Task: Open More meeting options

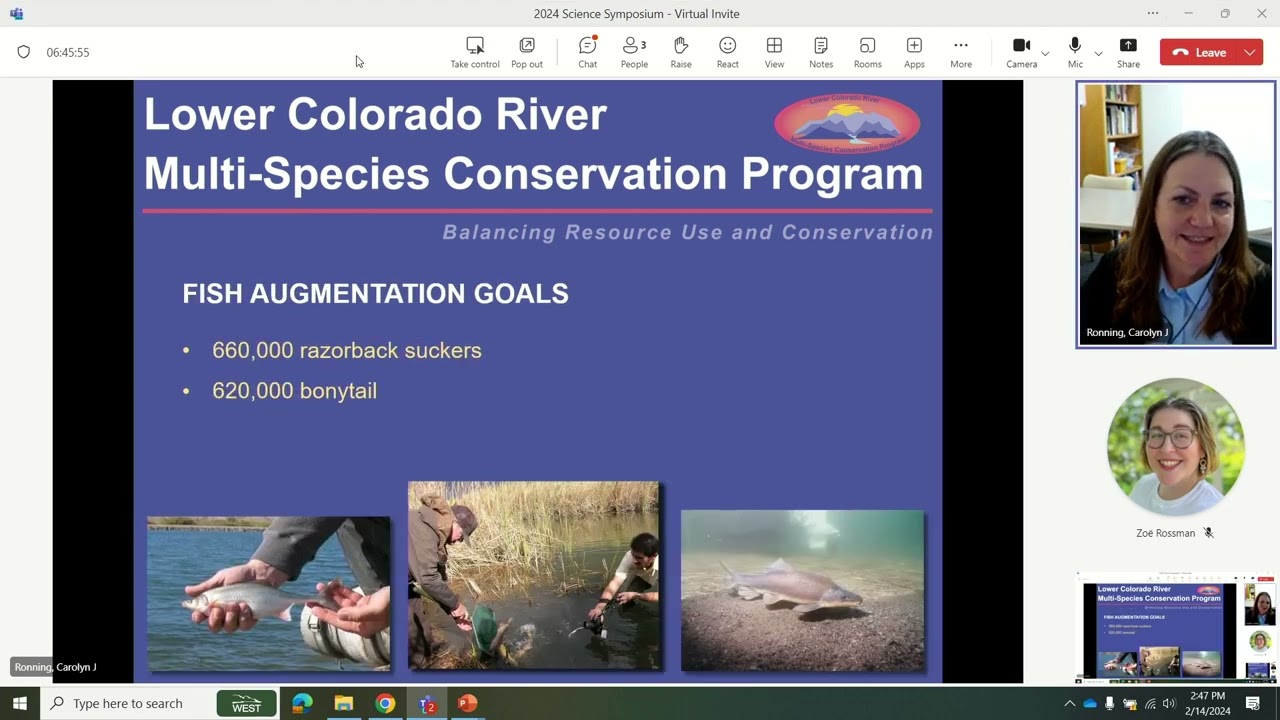Action: pyautogui.click(x=961, y=53)
